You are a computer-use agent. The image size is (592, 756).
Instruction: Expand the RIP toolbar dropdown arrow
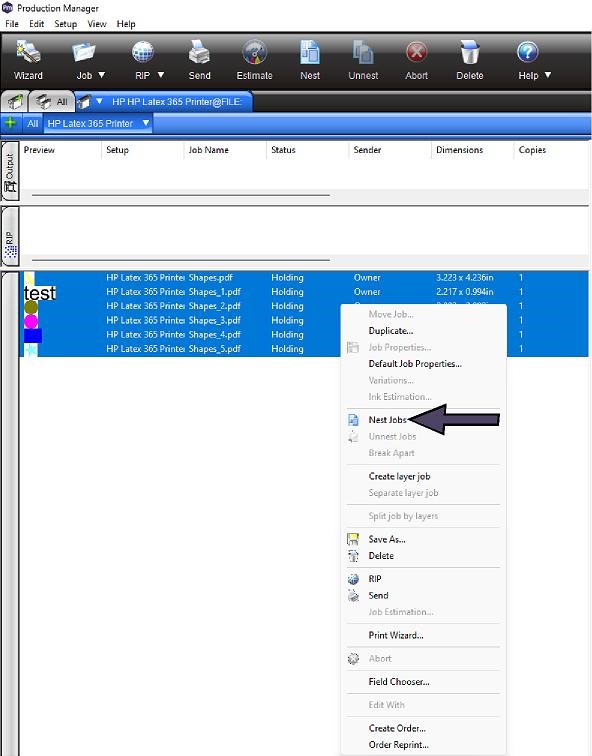click(x=161, y=75)
